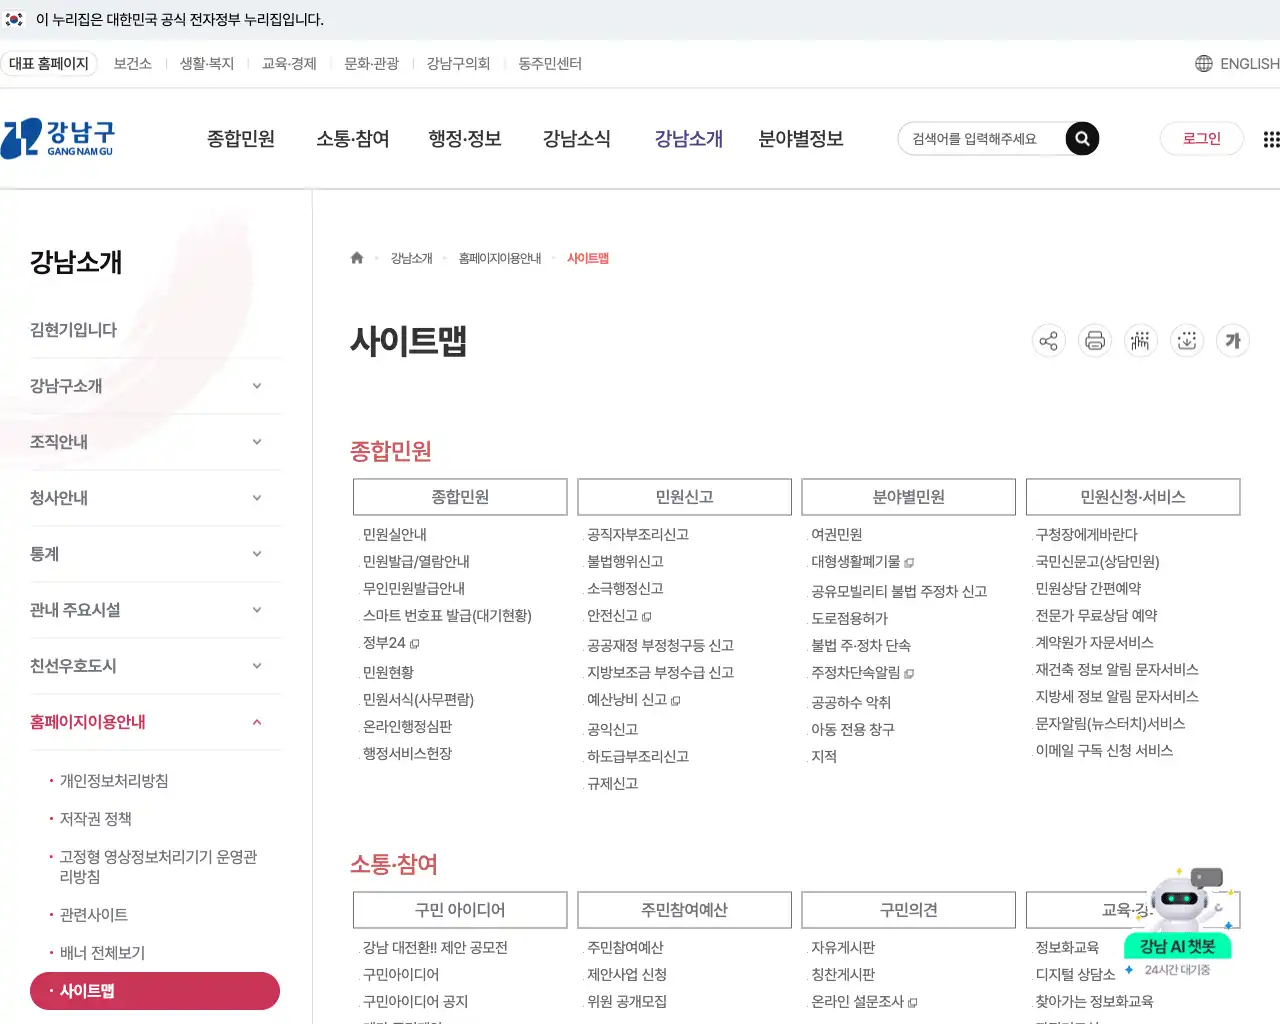Viewport: 1280px width, 1024px height.
Task: Click the share icon beside 사이트맵 title
Action: pyautogui.click(x=1048, y=341)
